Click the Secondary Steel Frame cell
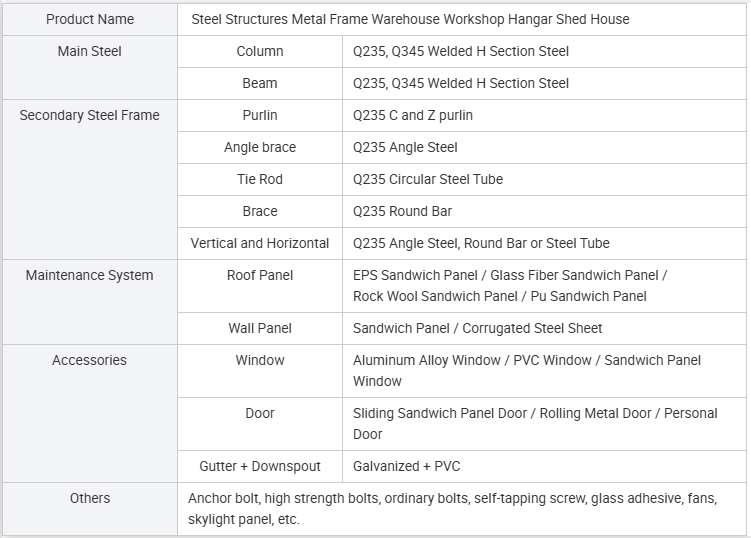Screen dimensions: 751x538 tap(90, 180)
